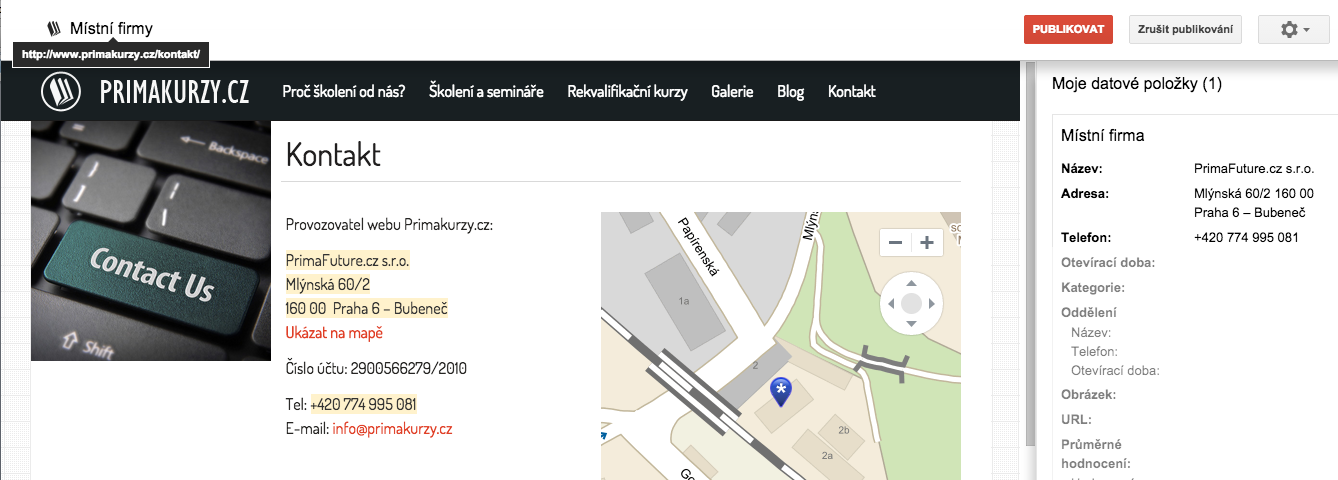The image size is (1338, 480).
Task: Click the Adresa field label in panel
Action: (1085, 194)
